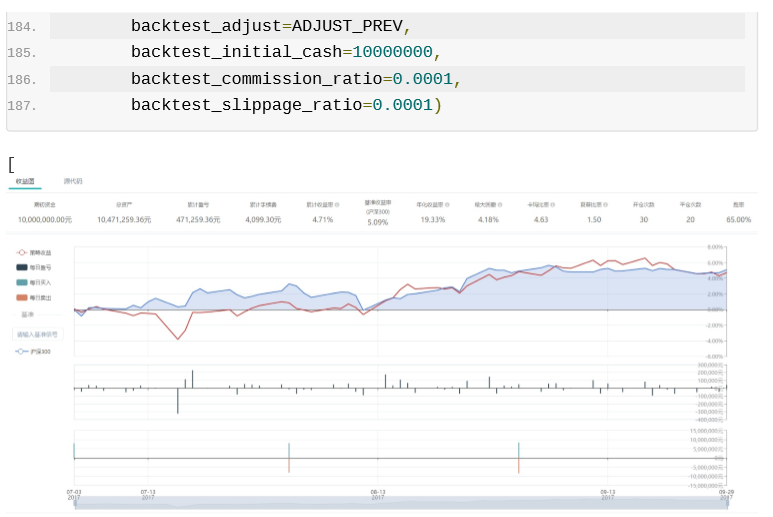Click the 胜率 65.00% statistic
The height and width of the screenshot is (517, 773).
[x=738, y=219]
